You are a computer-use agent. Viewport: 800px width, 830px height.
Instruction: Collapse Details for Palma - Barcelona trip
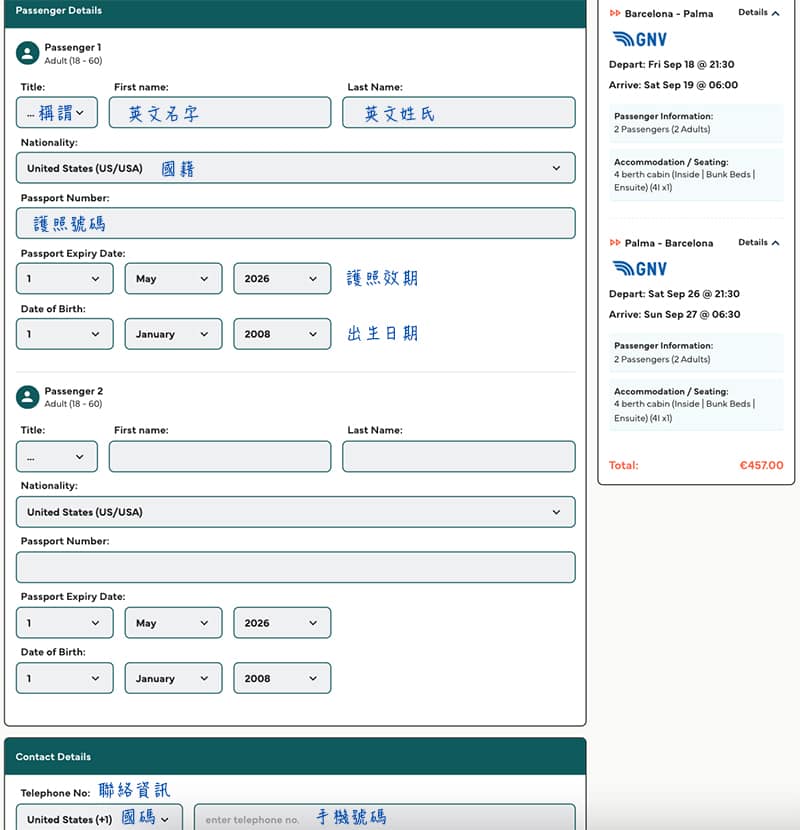point(759,242)
